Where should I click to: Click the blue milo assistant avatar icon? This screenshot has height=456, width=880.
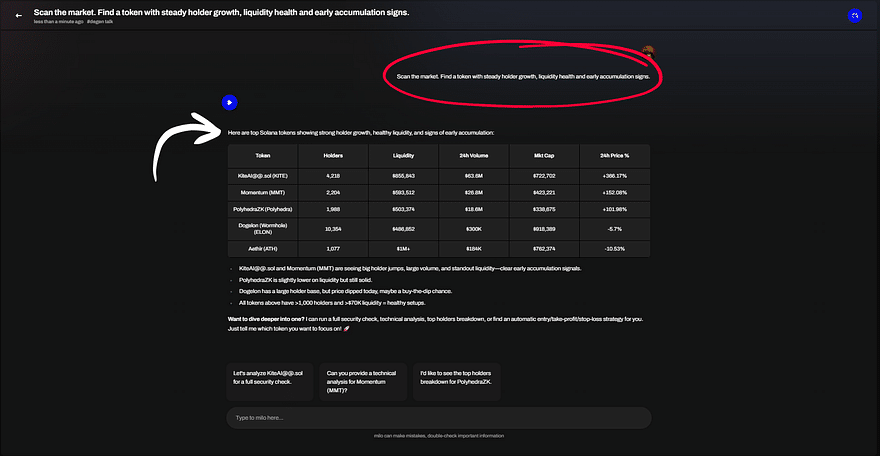229,102
